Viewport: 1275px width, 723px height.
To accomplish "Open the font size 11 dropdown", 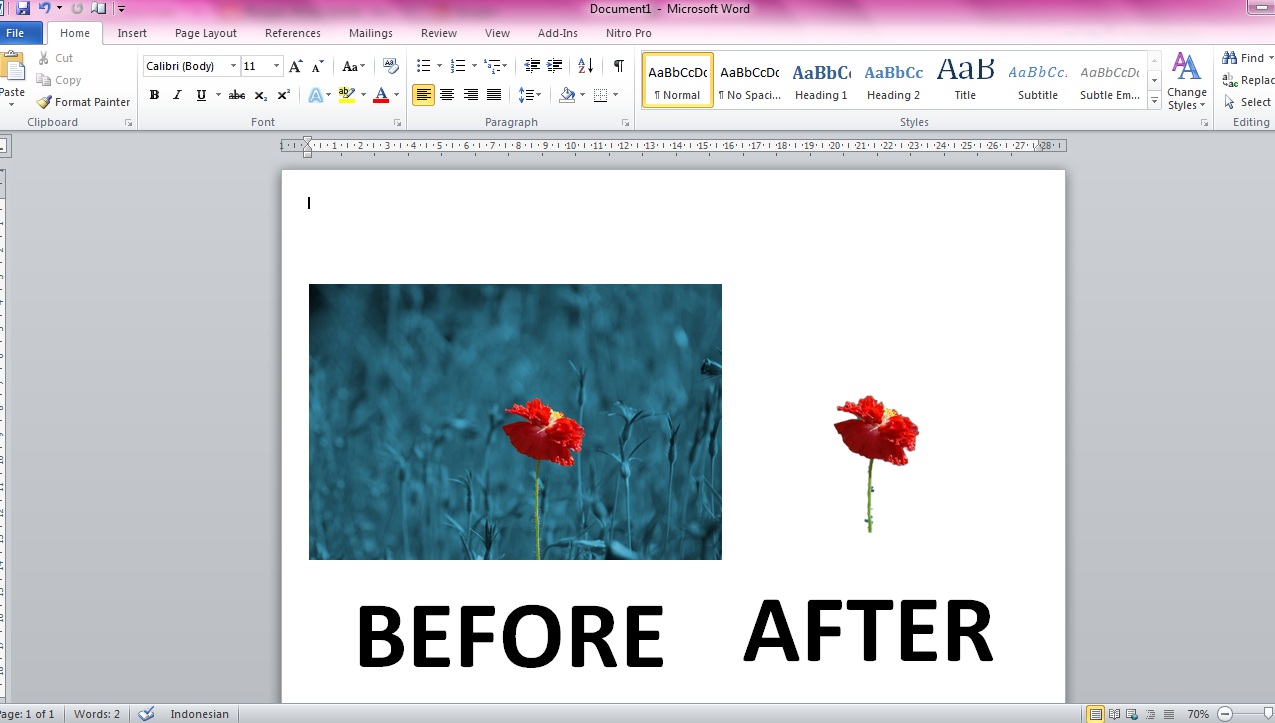I will pos(277,67).
